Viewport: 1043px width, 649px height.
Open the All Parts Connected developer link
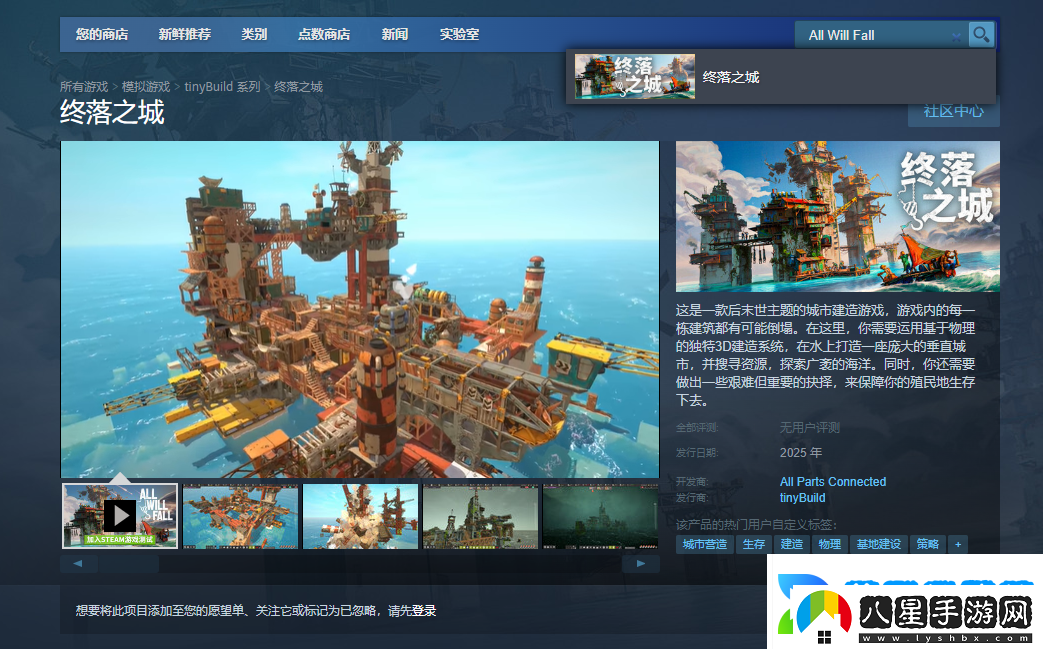832,482
